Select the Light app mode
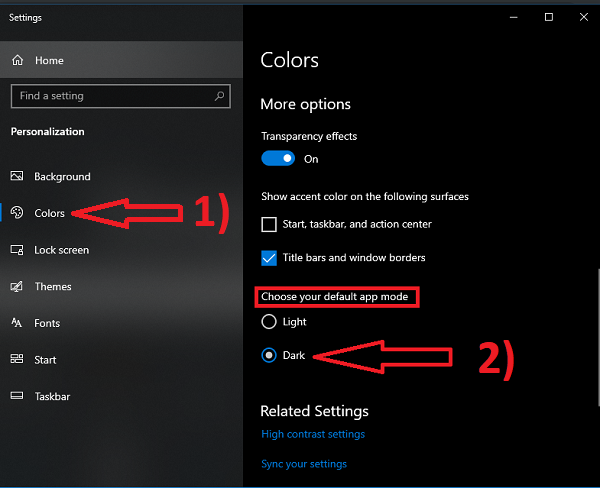Viewport: 600px width, 488px height. pos(269,322)
